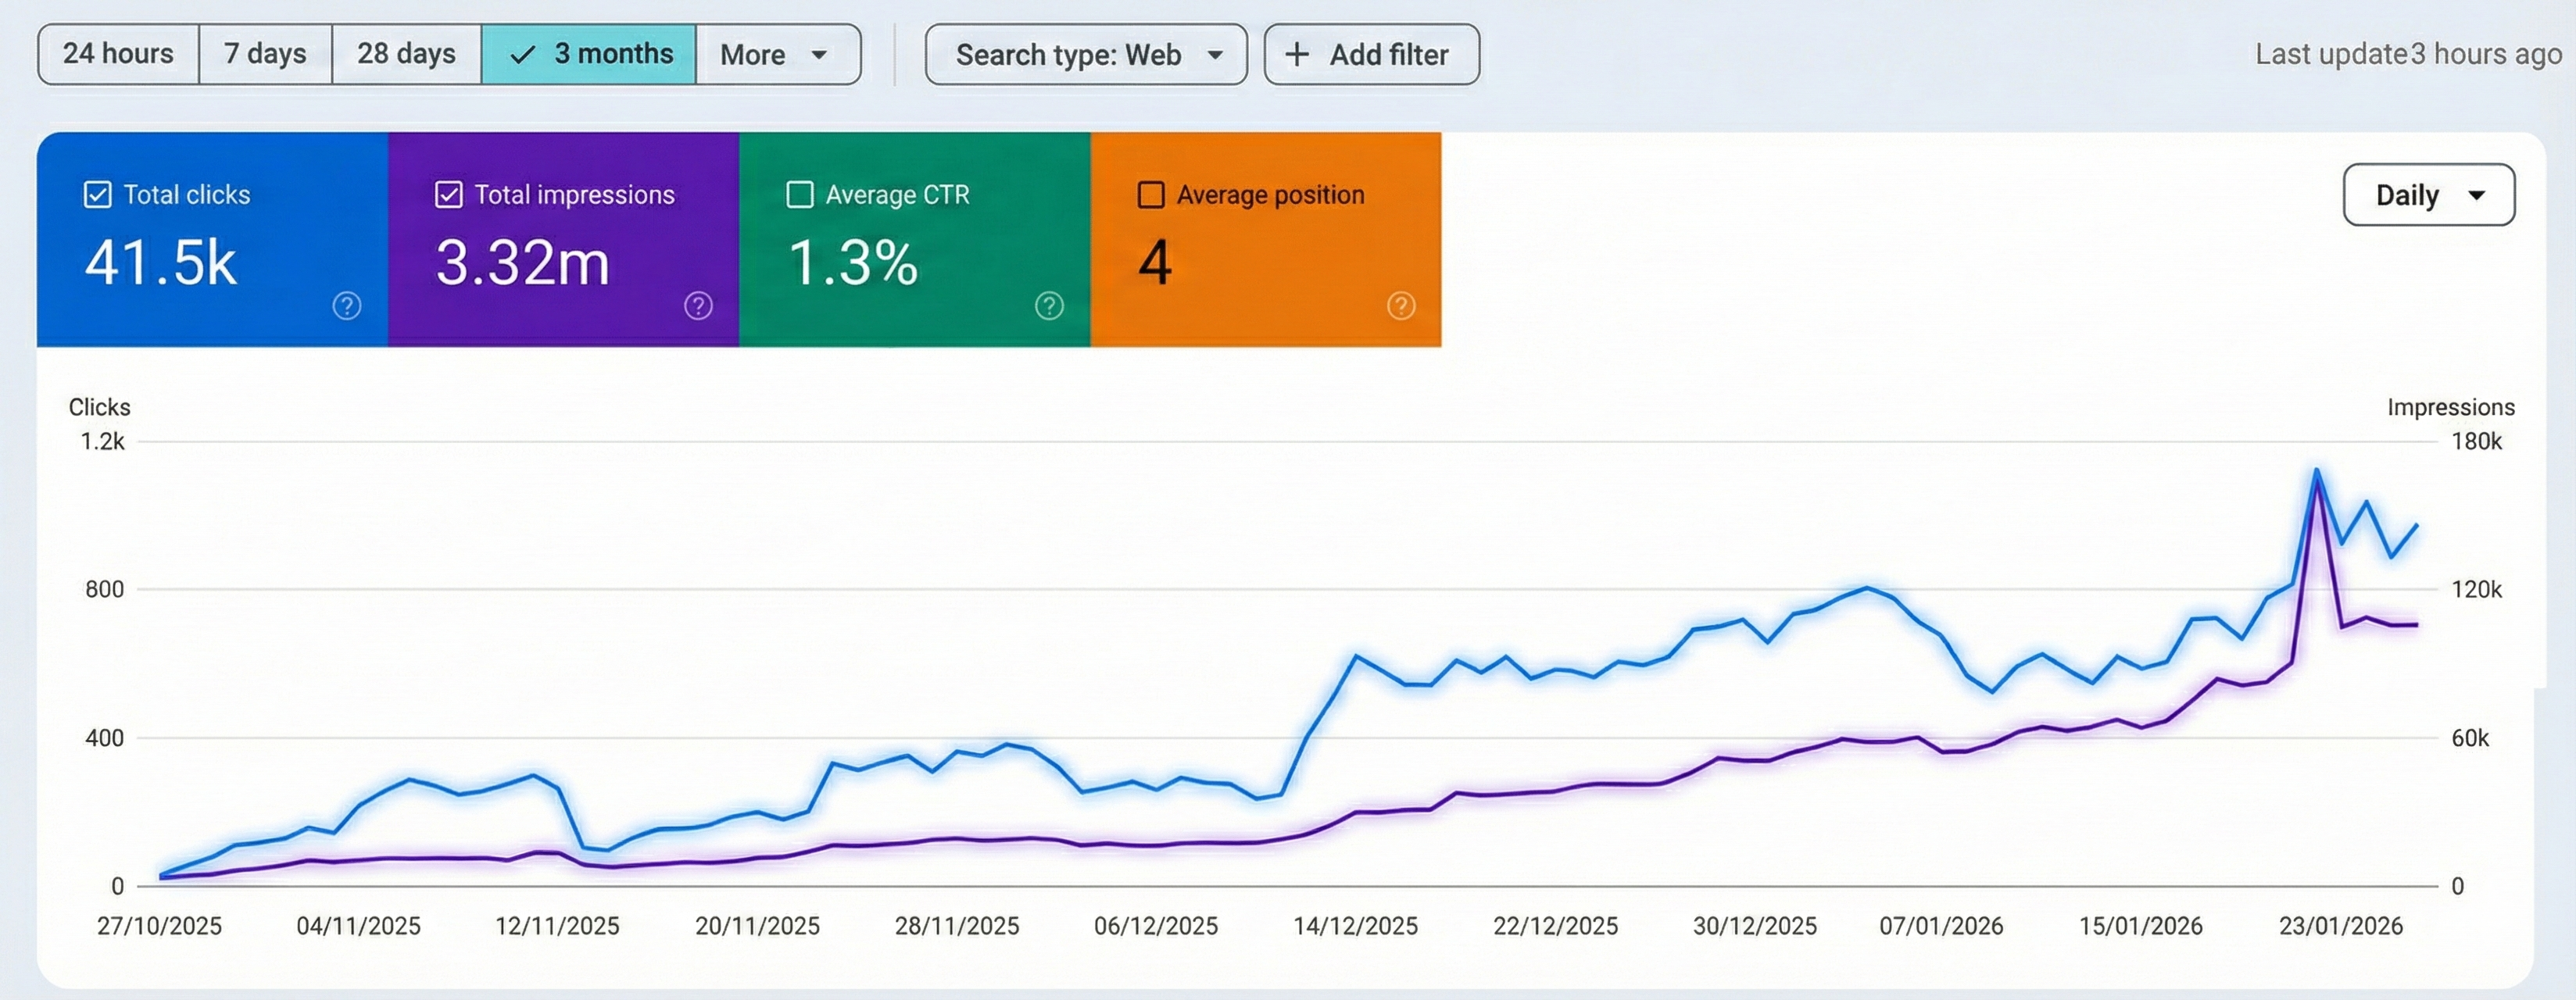This screenshot has height=1000, width=2576.
Task: Click the plus icon inside Add filter
Action: tap(1297, 55)
